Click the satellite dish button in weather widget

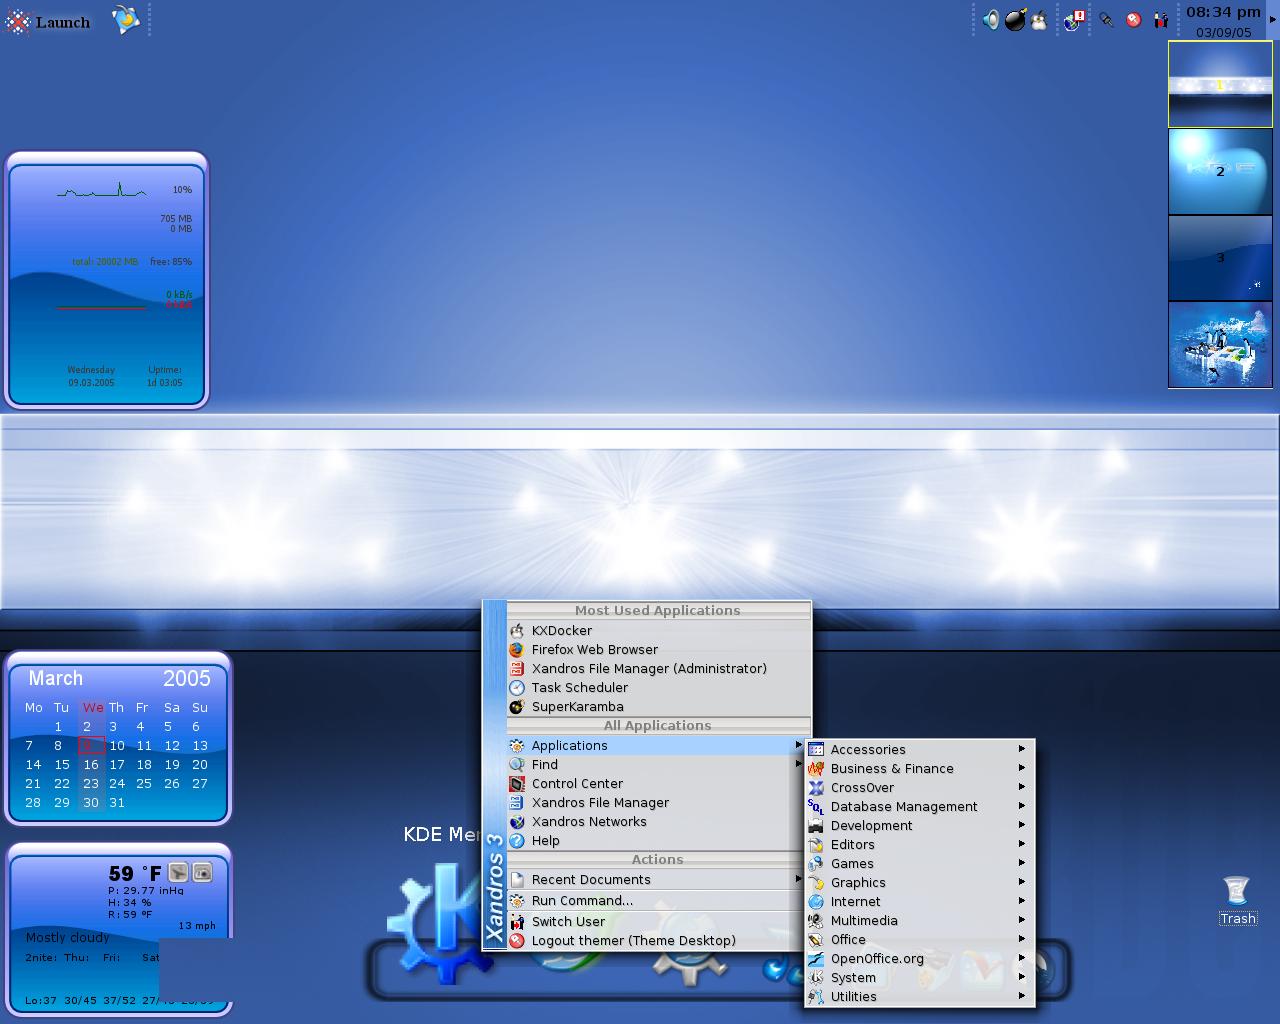(x=178, y=873)
